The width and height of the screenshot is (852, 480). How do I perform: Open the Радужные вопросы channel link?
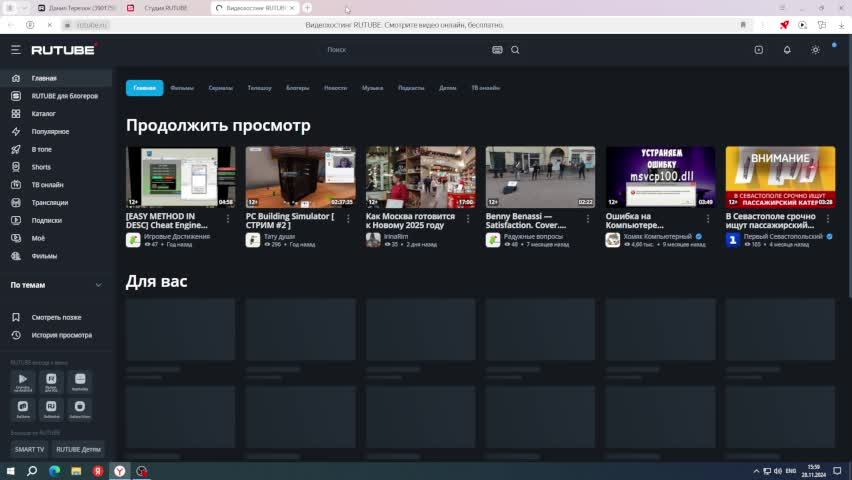pyautogui.click(x=533, y=236)
